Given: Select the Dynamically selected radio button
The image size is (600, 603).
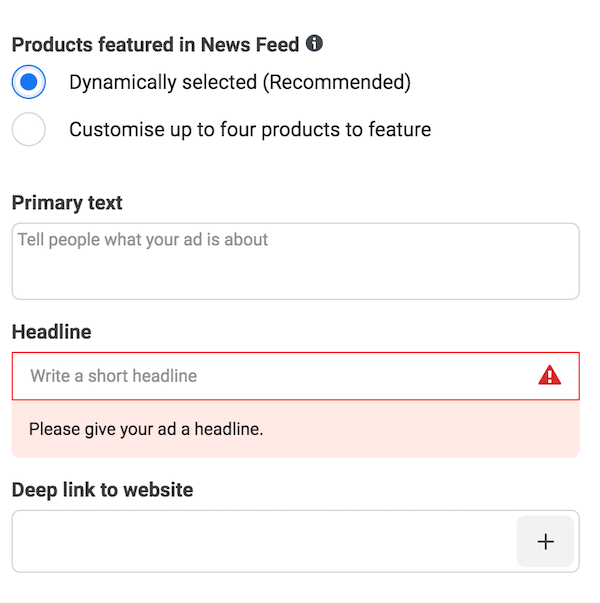Looking at the screenshot, I should click(28, 82).
